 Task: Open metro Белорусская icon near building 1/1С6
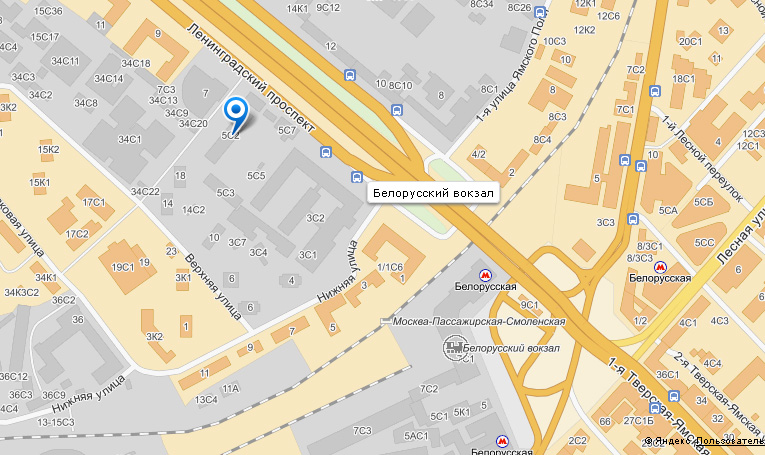tap(485, 275)
